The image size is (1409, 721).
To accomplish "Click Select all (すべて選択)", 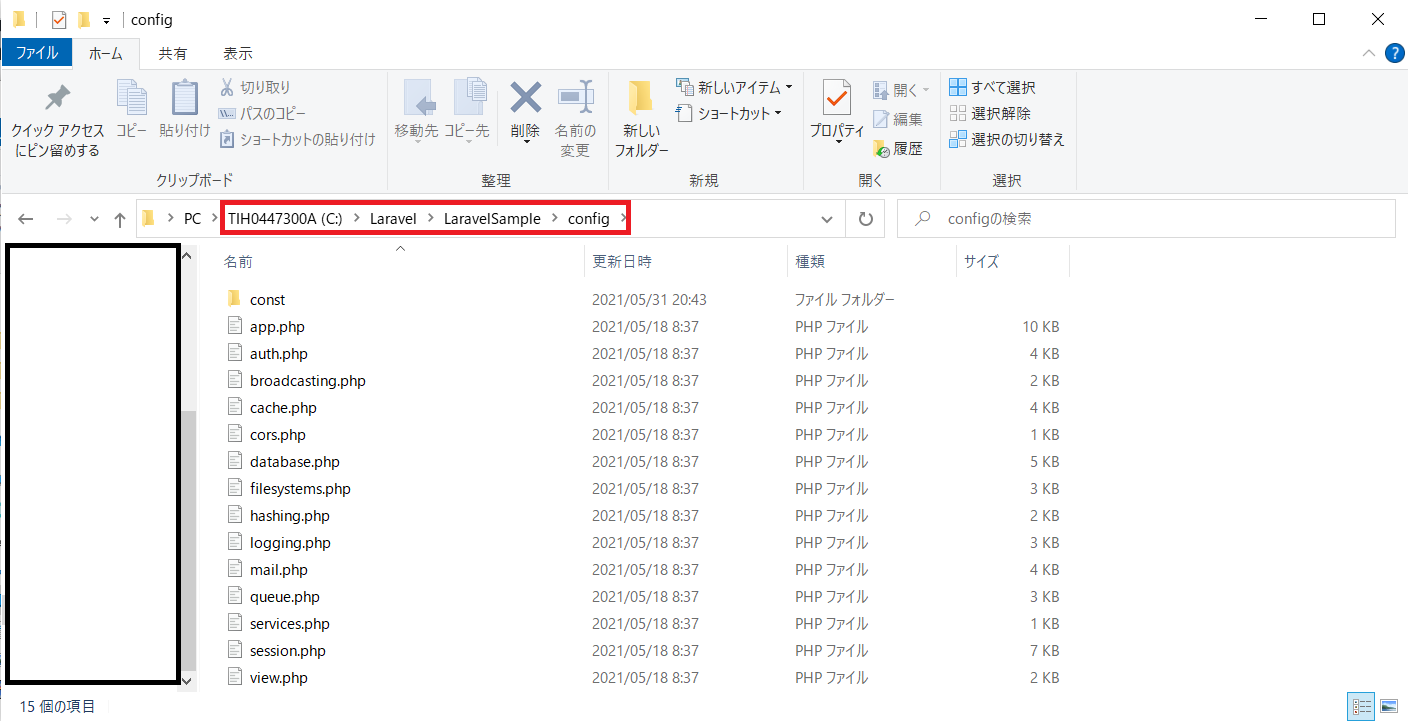I will 992,87.
